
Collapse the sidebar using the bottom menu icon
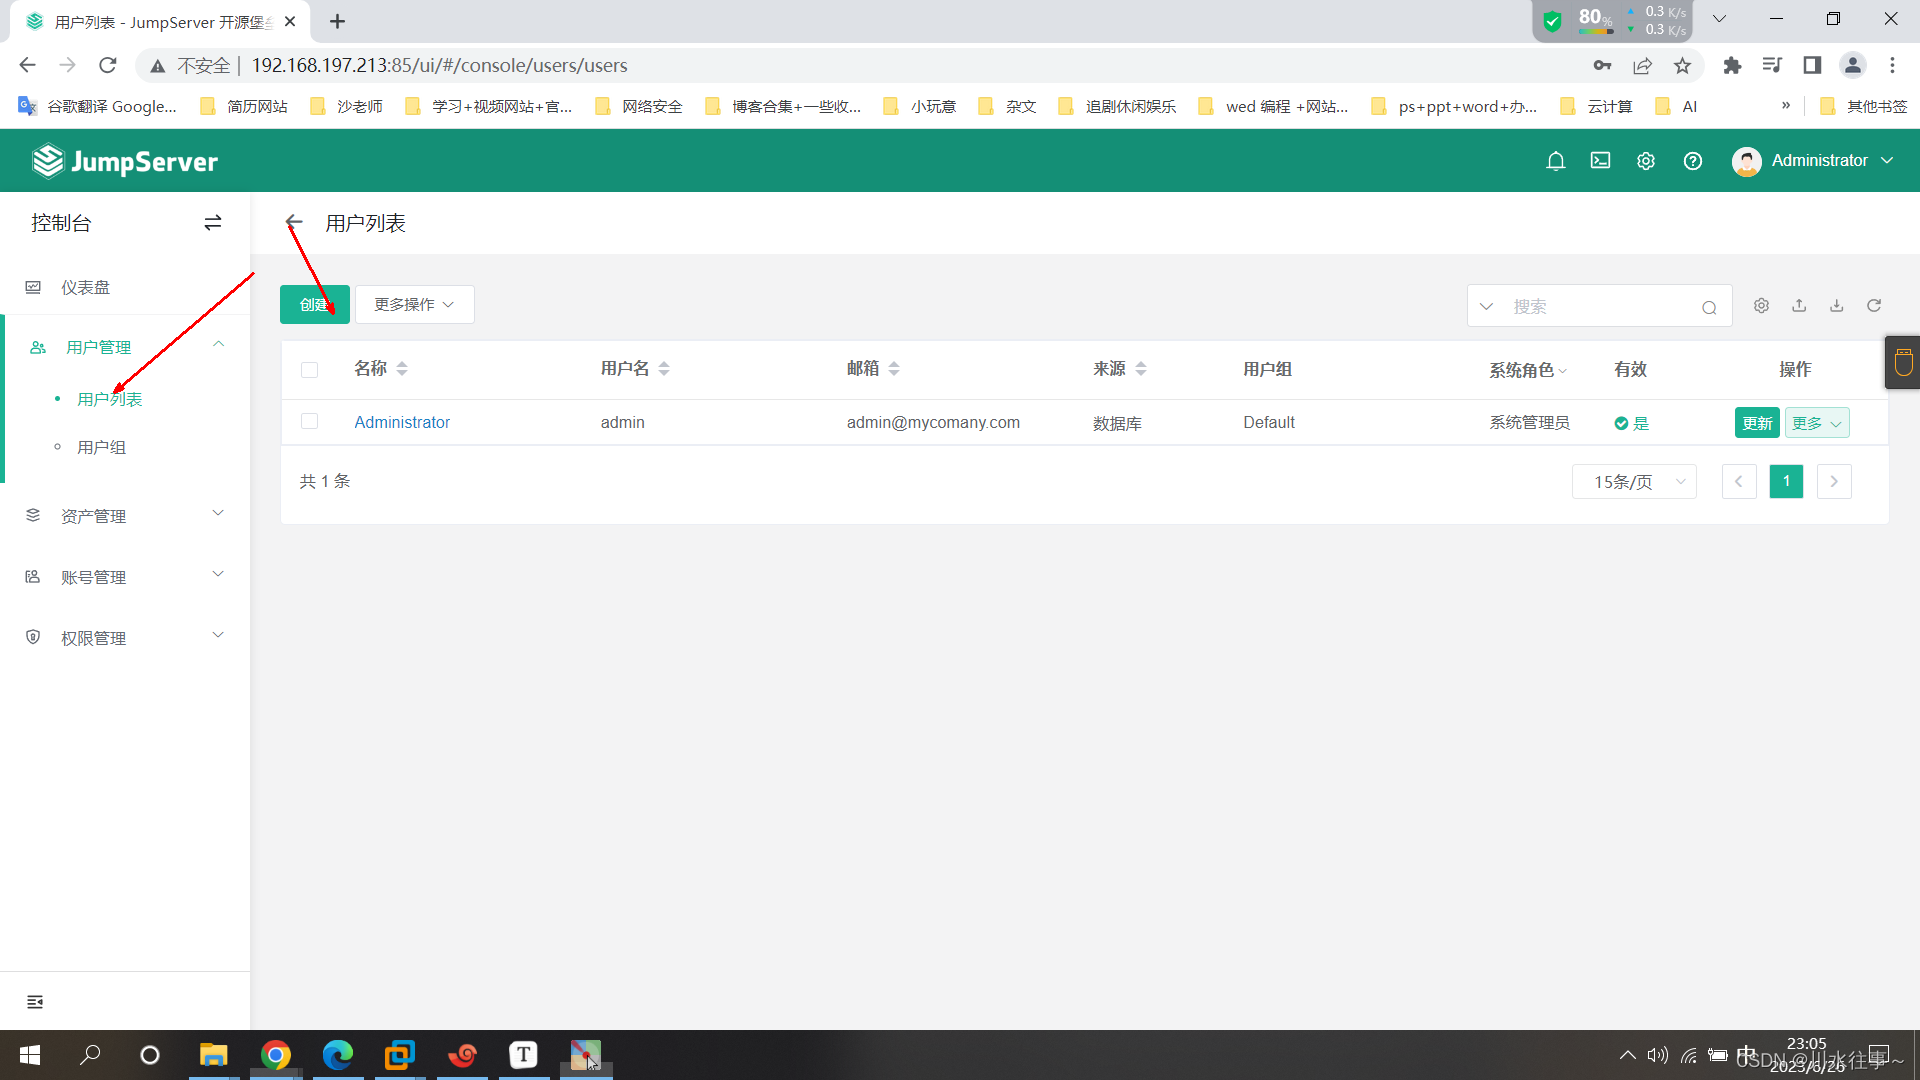pyautogui.click(x=35, y=1002)
